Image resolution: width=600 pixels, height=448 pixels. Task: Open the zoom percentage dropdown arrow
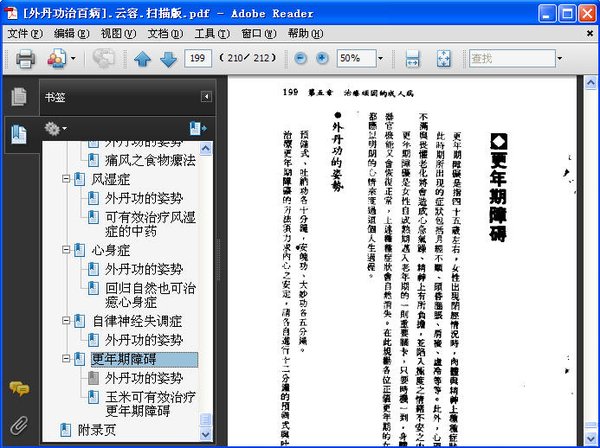380,59
